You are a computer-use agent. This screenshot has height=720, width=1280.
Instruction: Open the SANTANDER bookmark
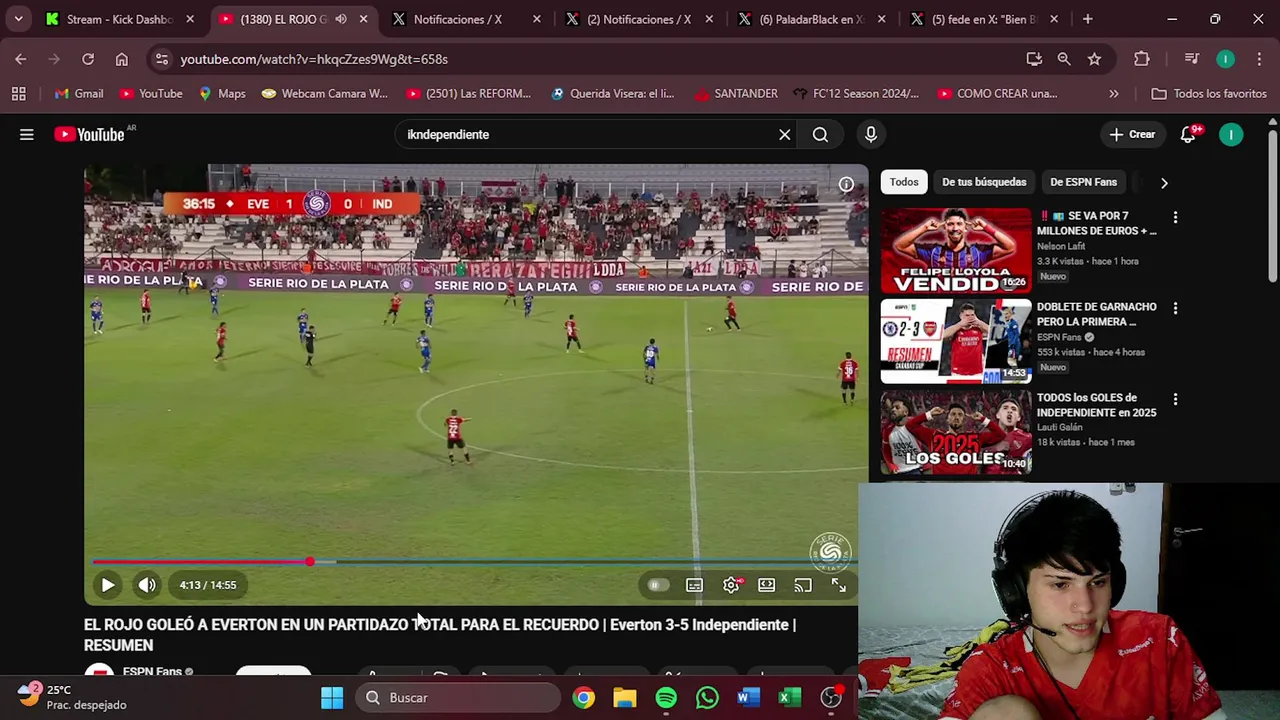[x=735, y=94]
